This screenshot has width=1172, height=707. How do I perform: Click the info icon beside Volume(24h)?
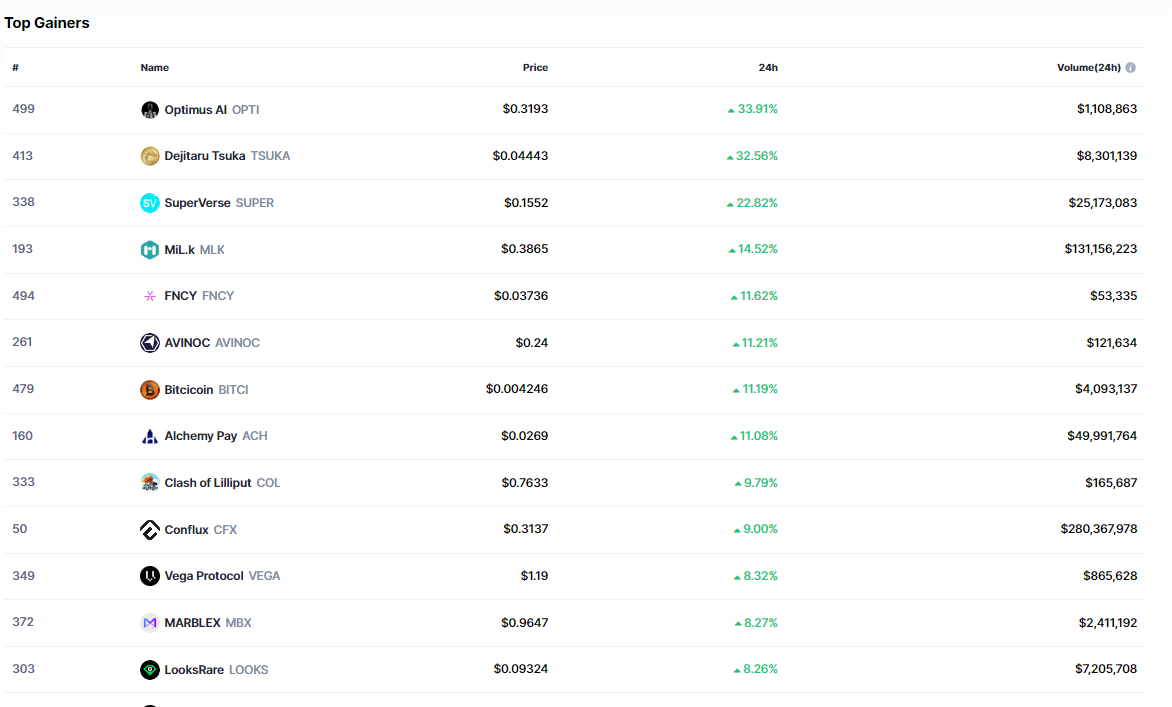click(1130, 68)
